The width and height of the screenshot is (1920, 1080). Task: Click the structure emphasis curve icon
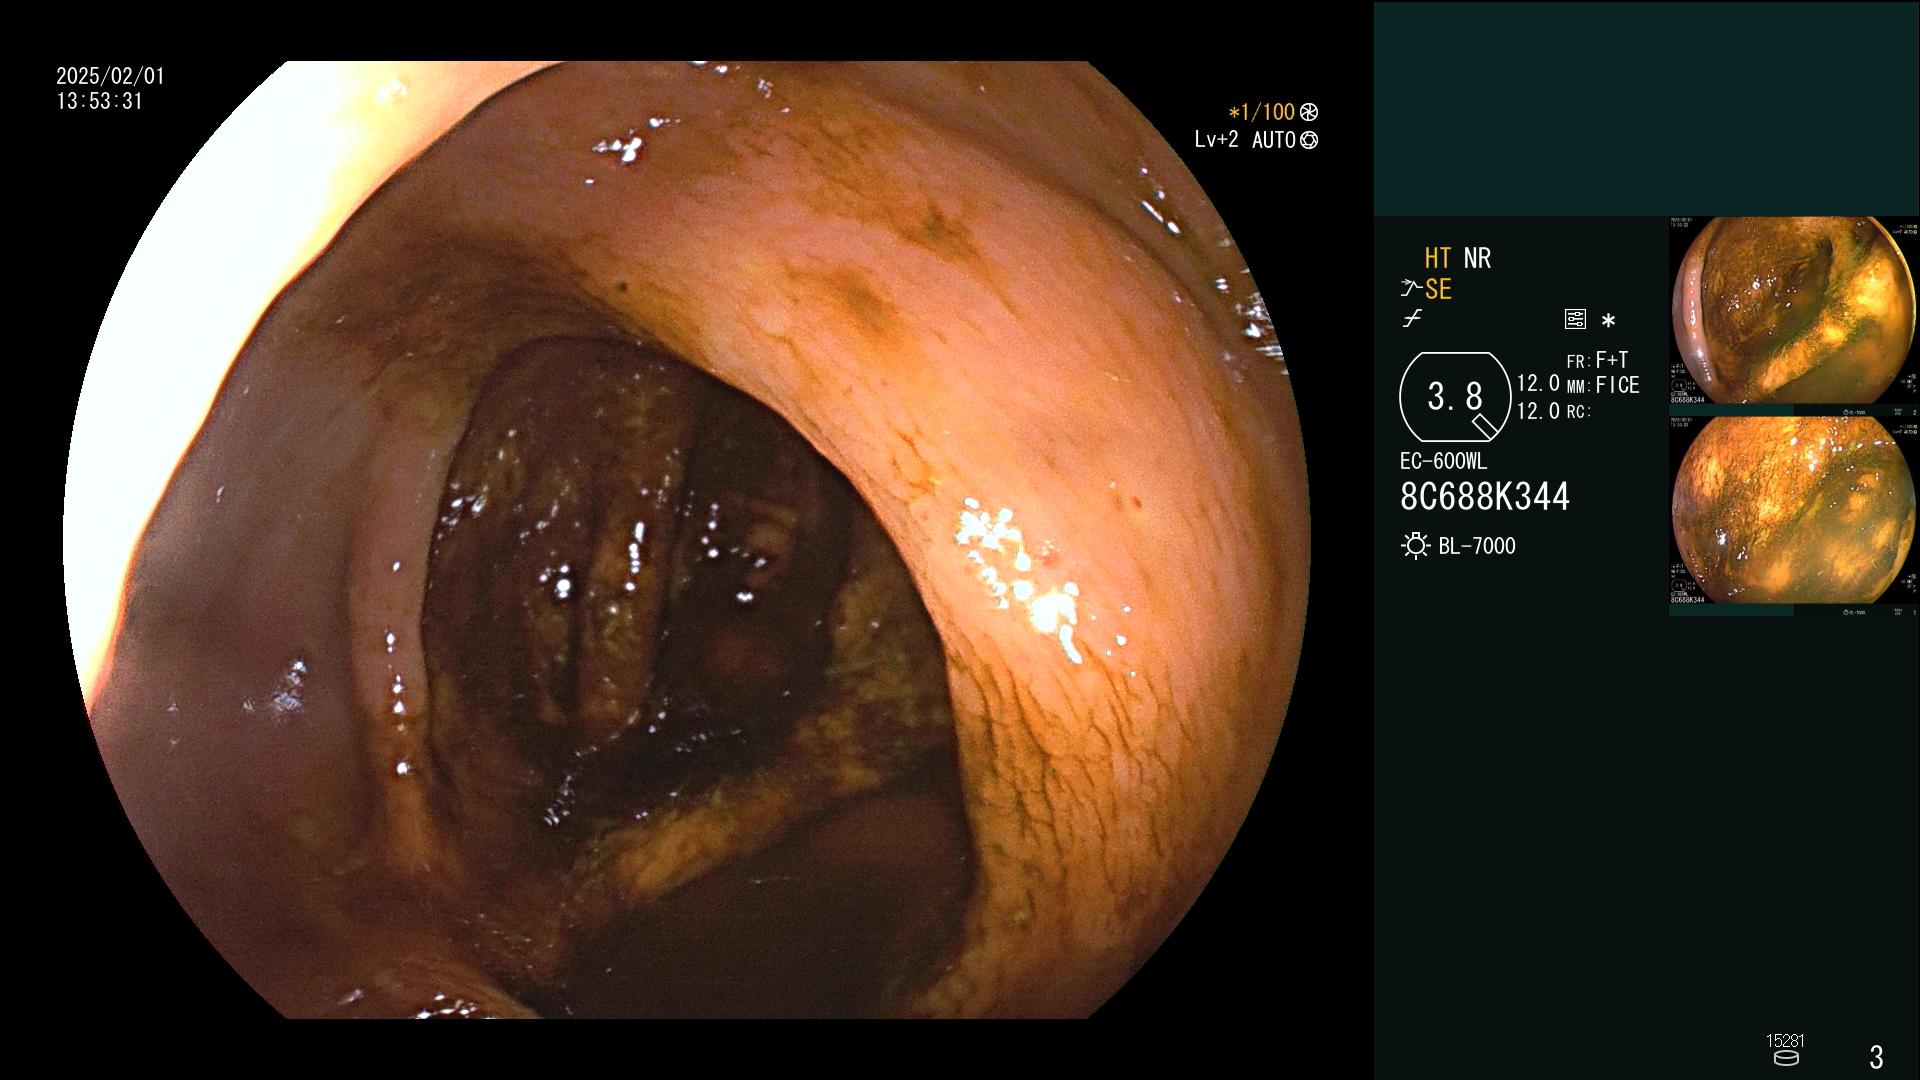pos(1410,289)
